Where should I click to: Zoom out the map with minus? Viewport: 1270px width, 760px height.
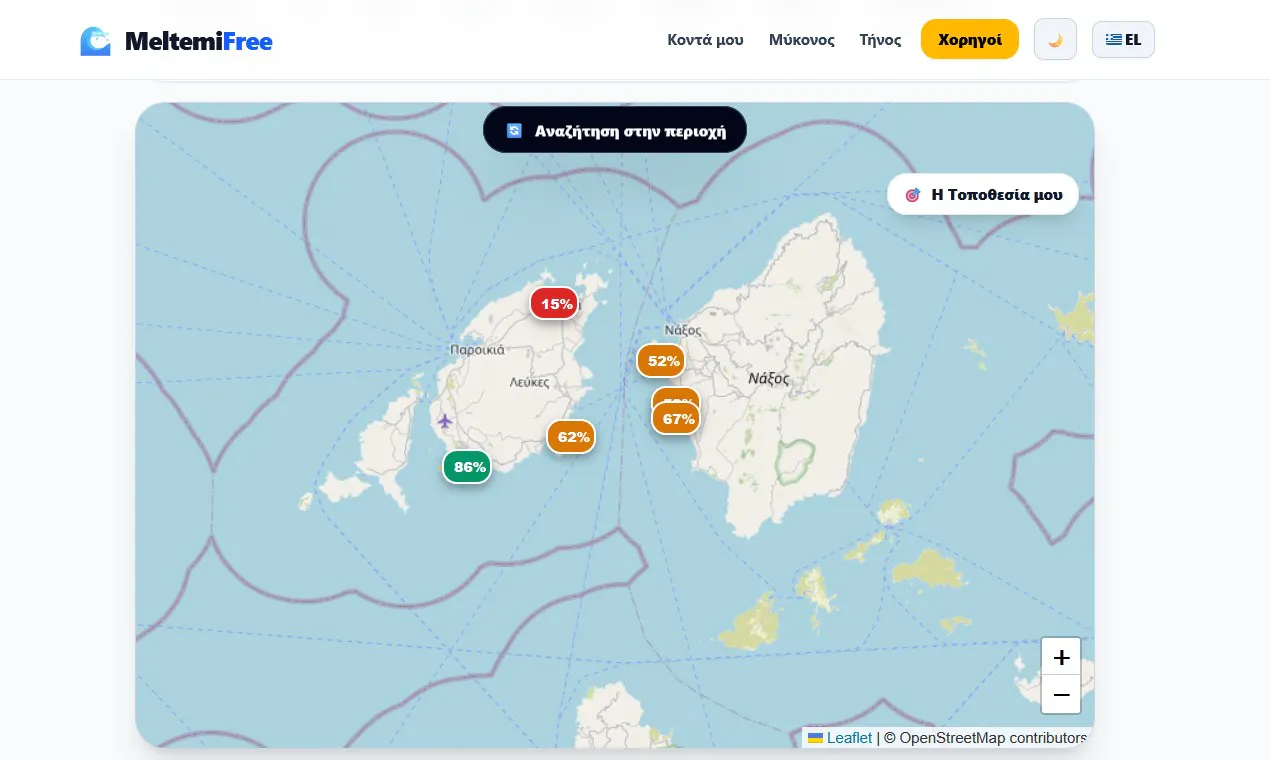click(1061, 694)
